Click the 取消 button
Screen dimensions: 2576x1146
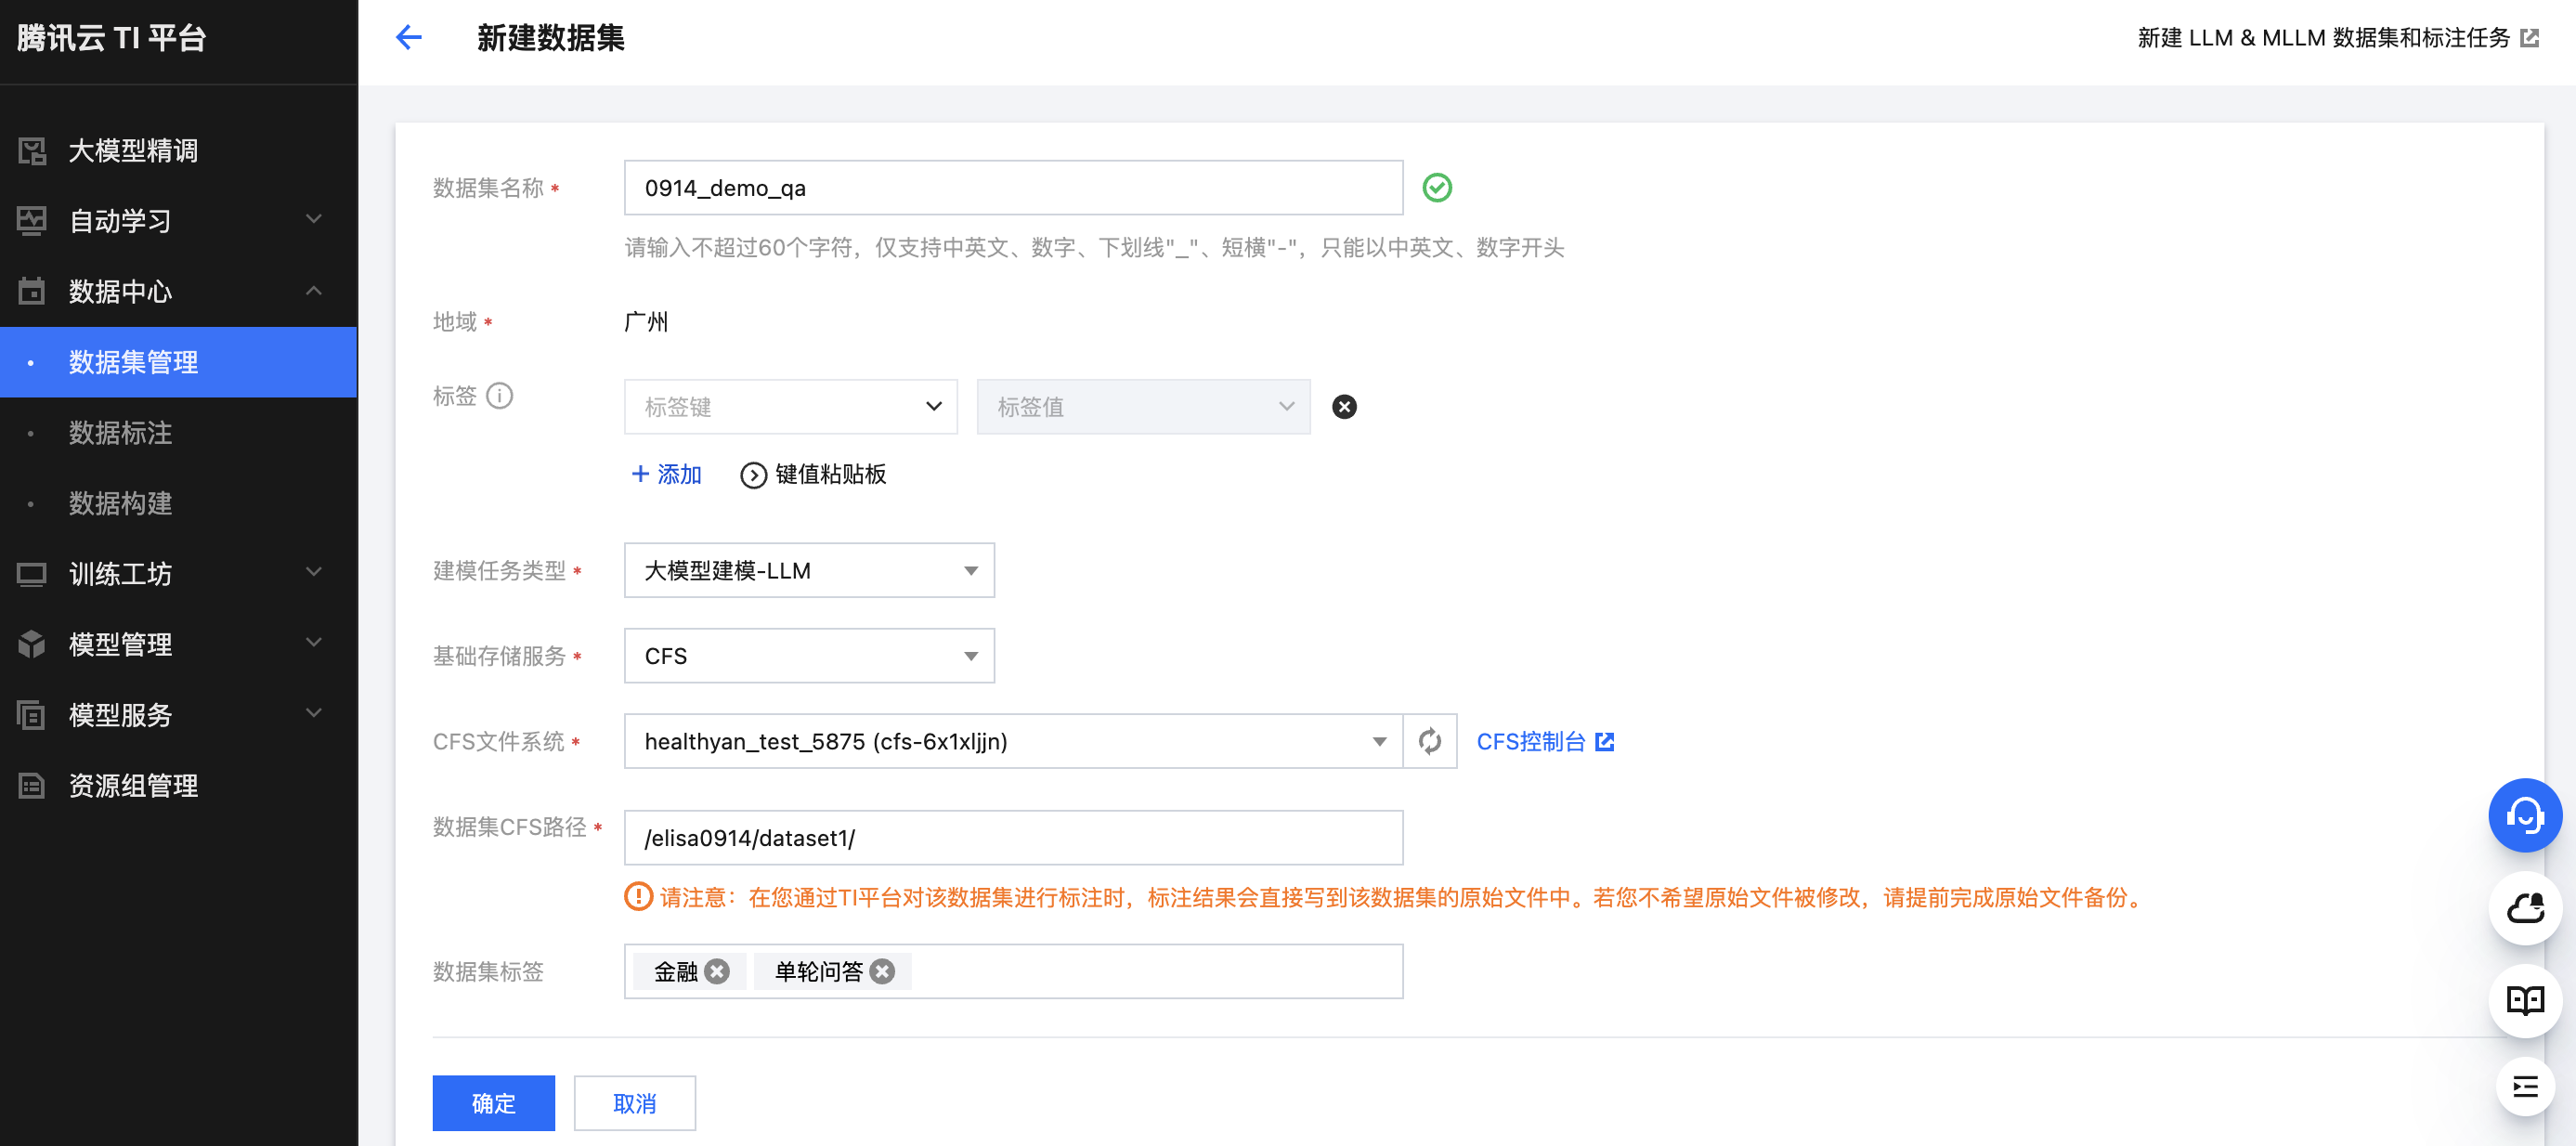[634, 1103]
